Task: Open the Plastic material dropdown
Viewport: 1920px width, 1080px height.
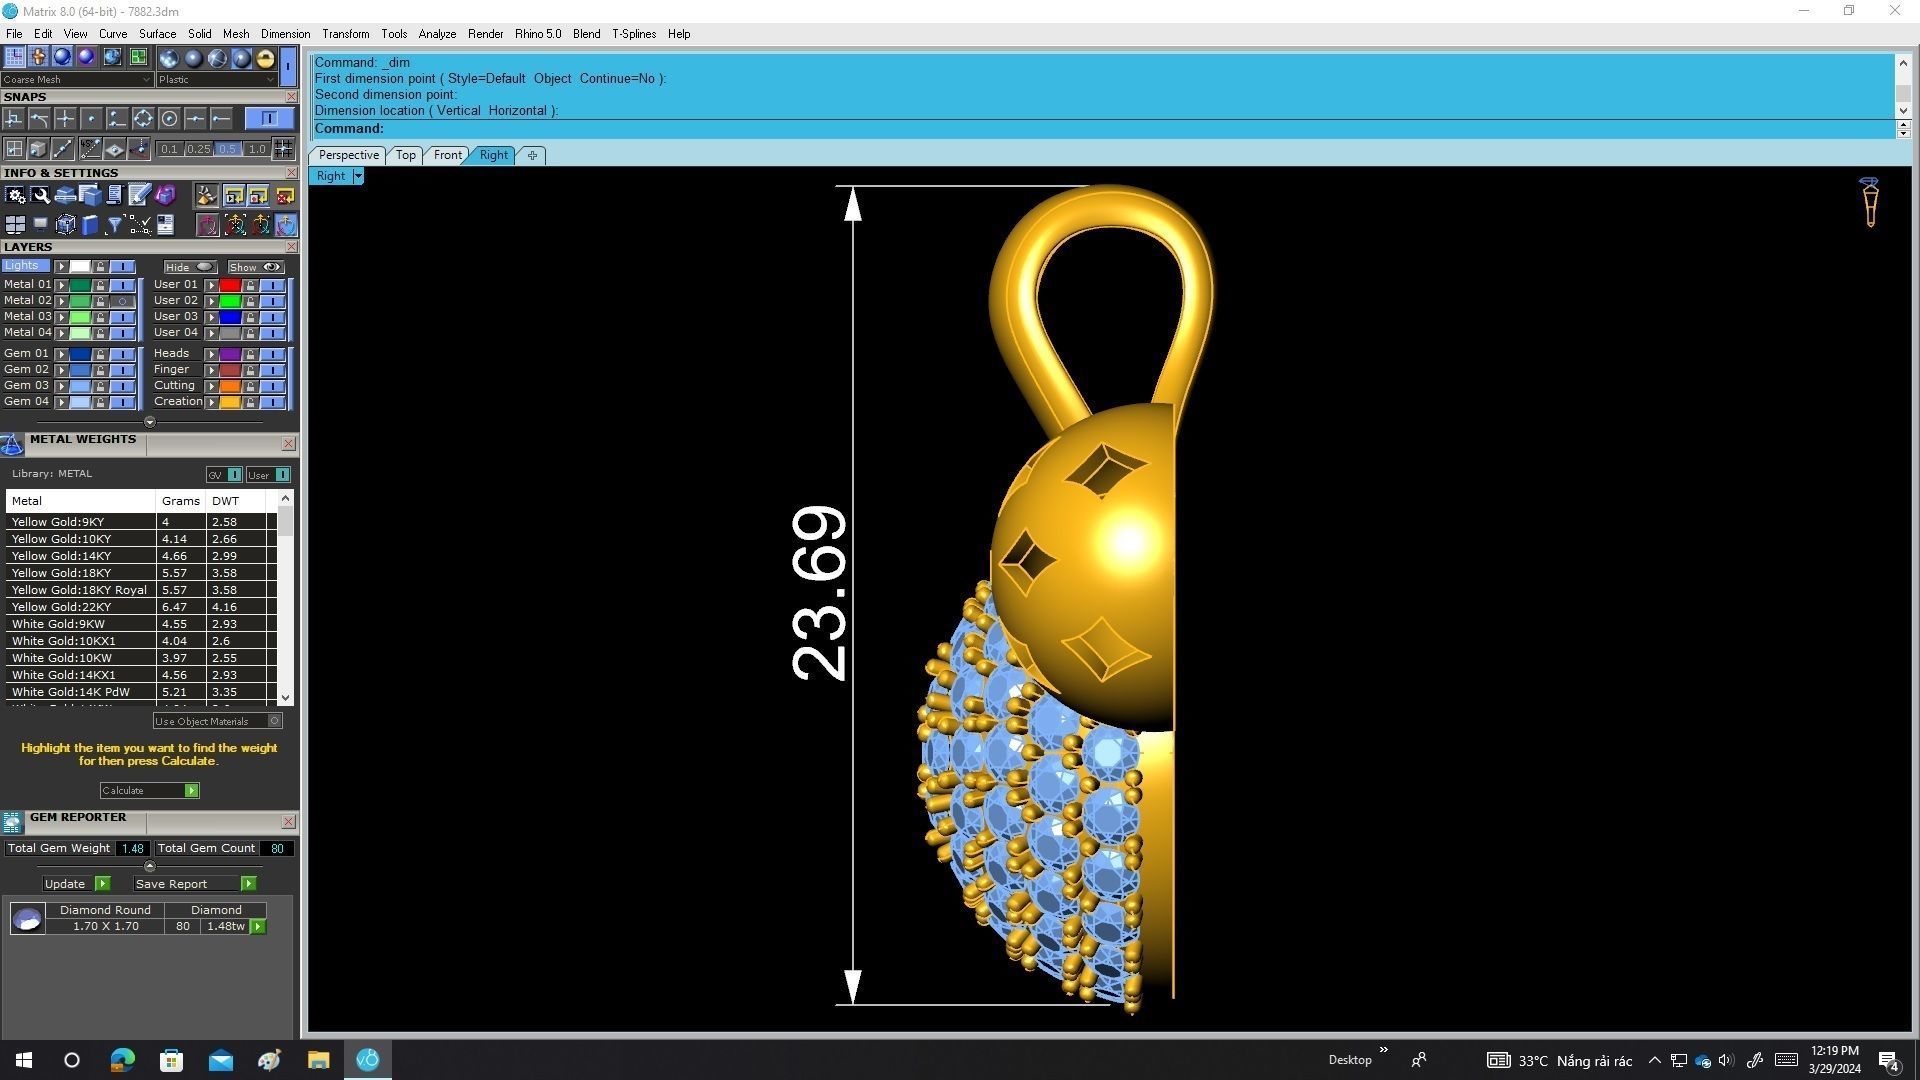Action: (217, 79)
